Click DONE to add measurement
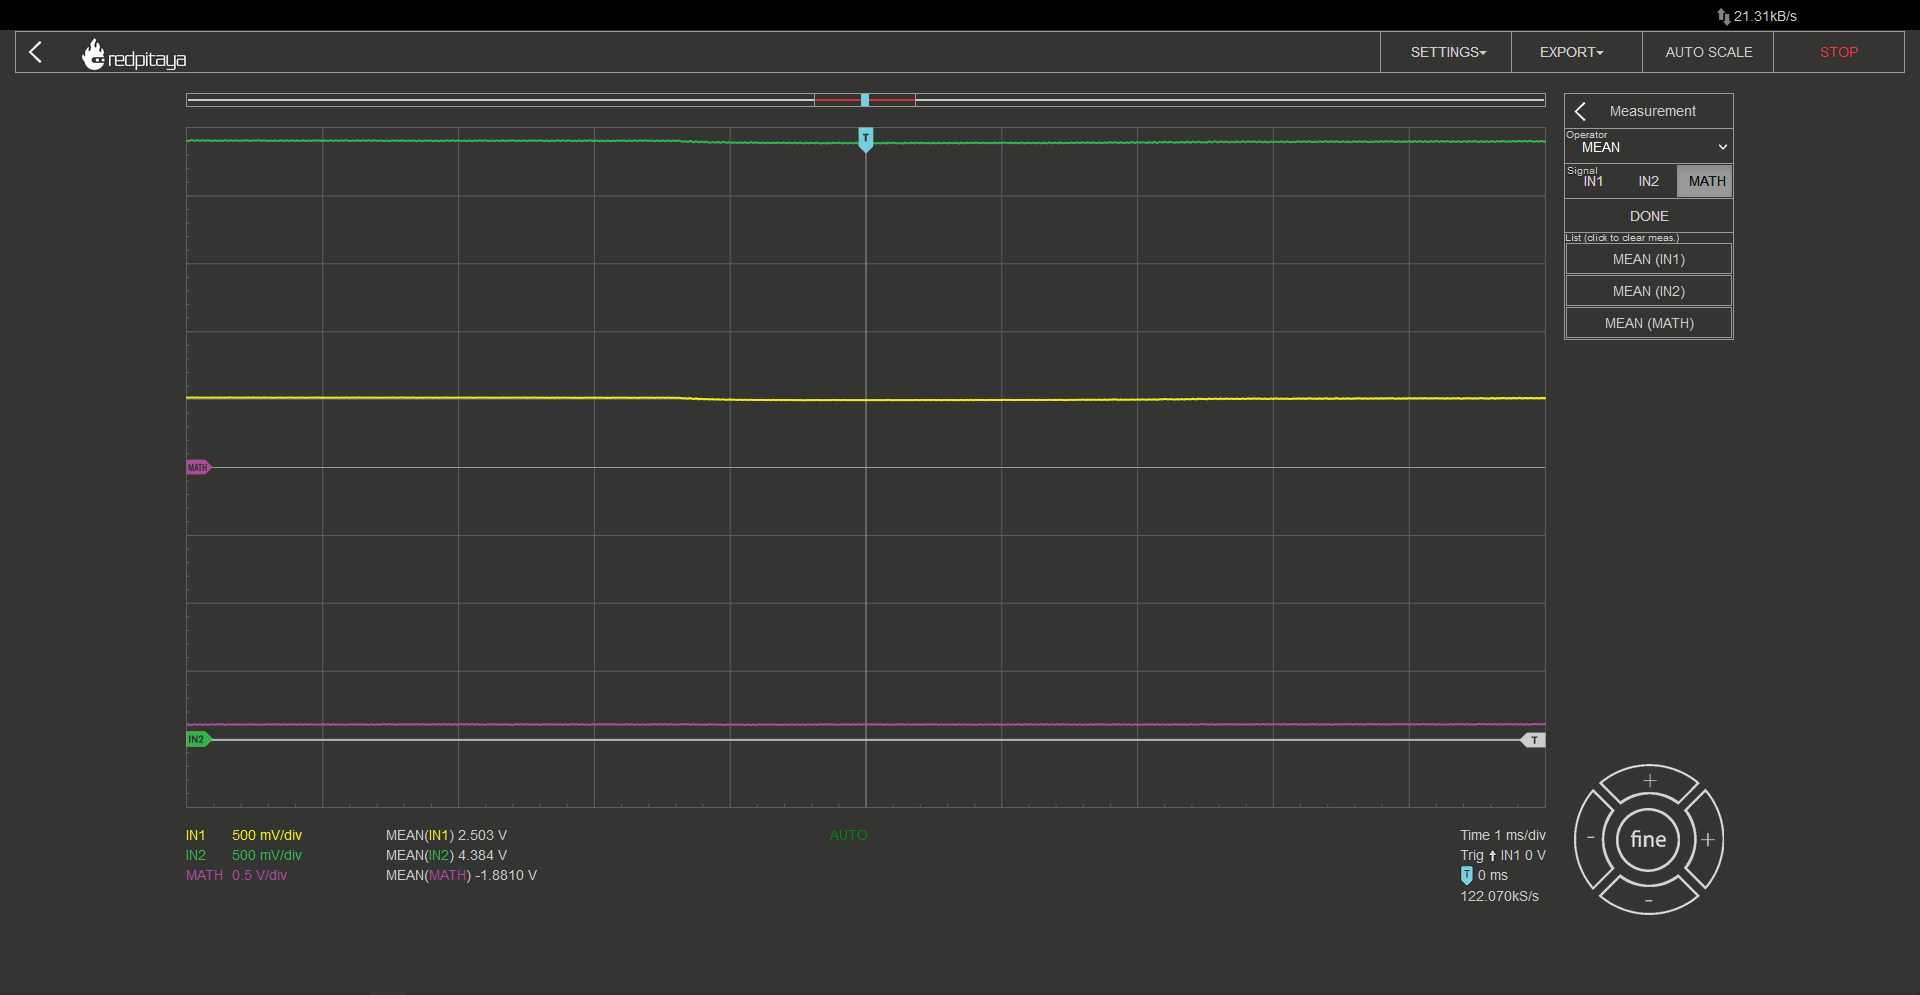The image size is (1920, 995). pos(1649,216)
